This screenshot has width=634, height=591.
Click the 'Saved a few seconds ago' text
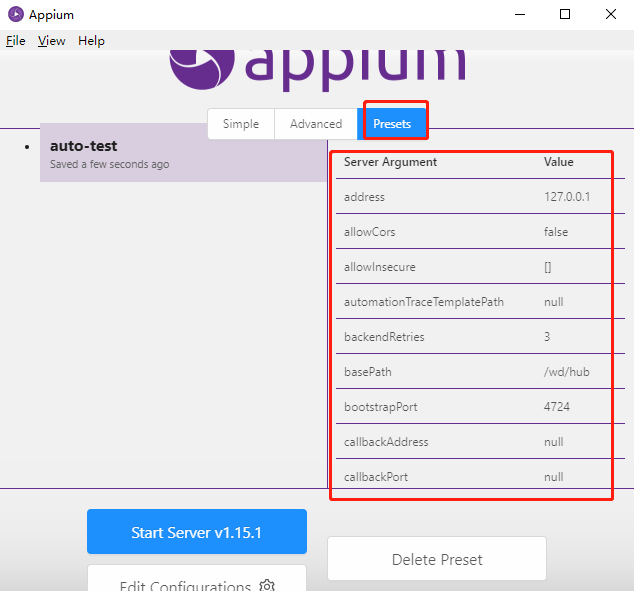pos(110,164)
